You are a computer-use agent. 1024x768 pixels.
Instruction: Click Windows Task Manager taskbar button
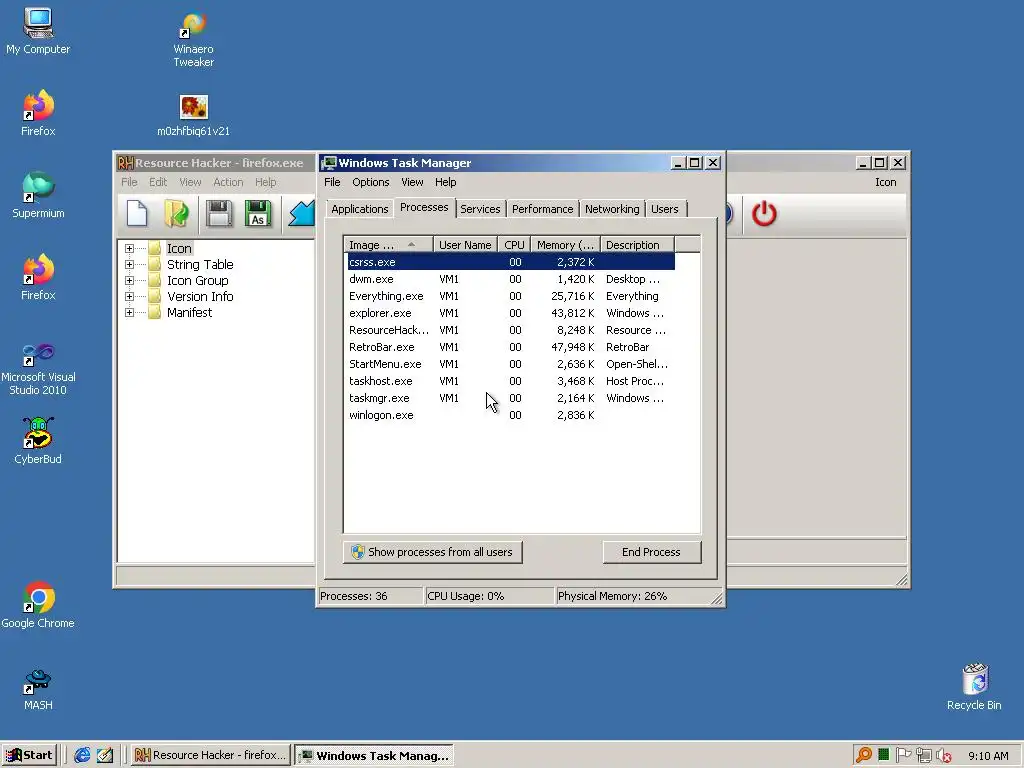(374, 756)
